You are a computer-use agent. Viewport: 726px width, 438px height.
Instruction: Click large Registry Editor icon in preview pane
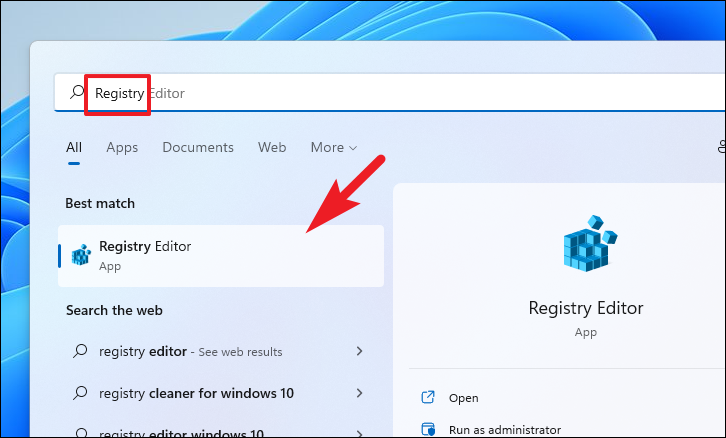click(x=590, y=243)
